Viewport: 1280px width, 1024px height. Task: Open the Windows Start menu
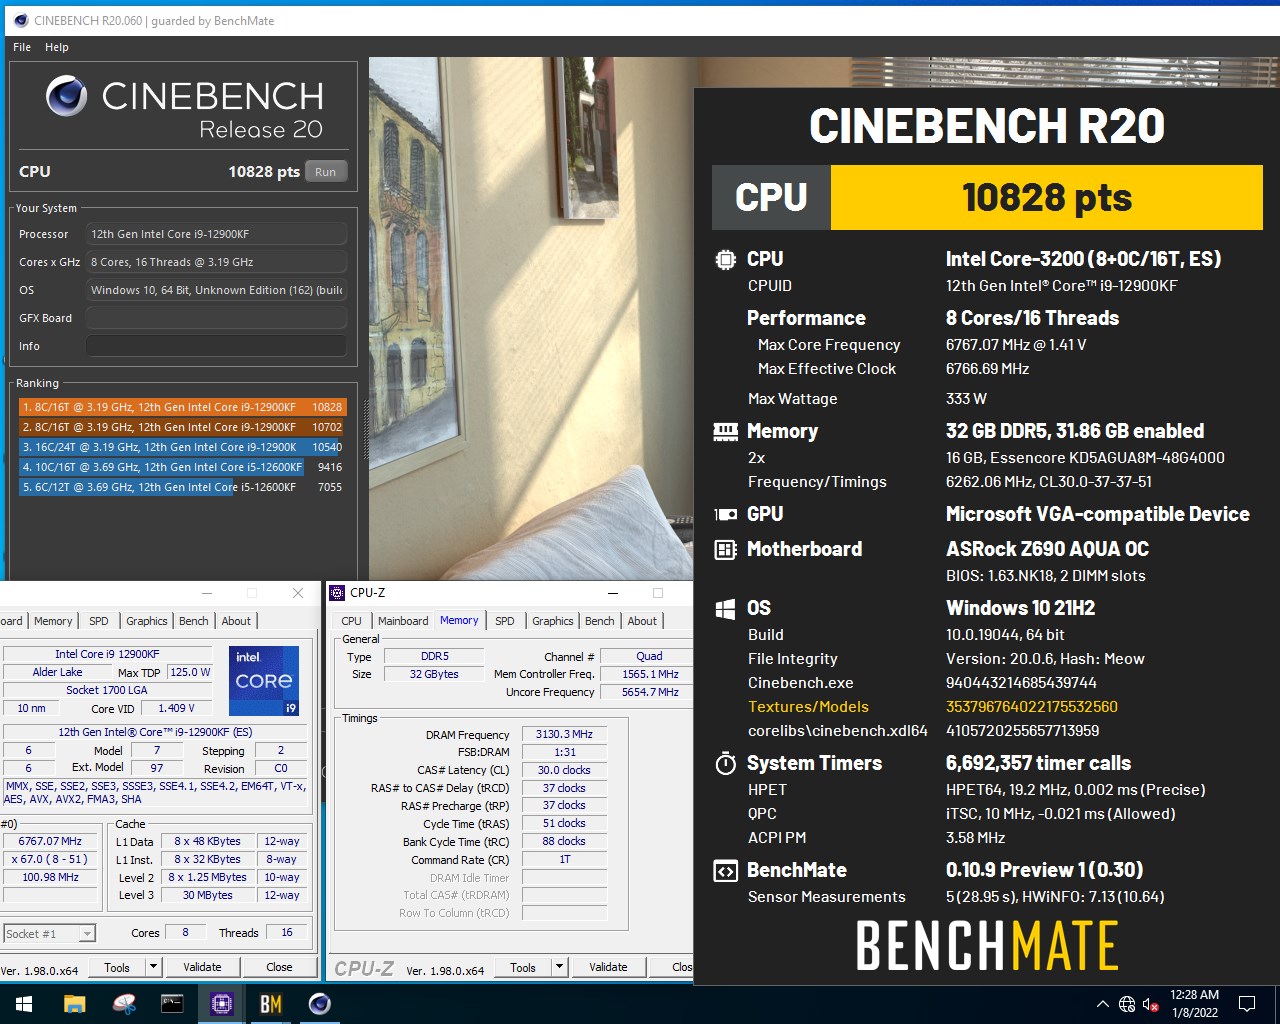[x=24, y=1003]
